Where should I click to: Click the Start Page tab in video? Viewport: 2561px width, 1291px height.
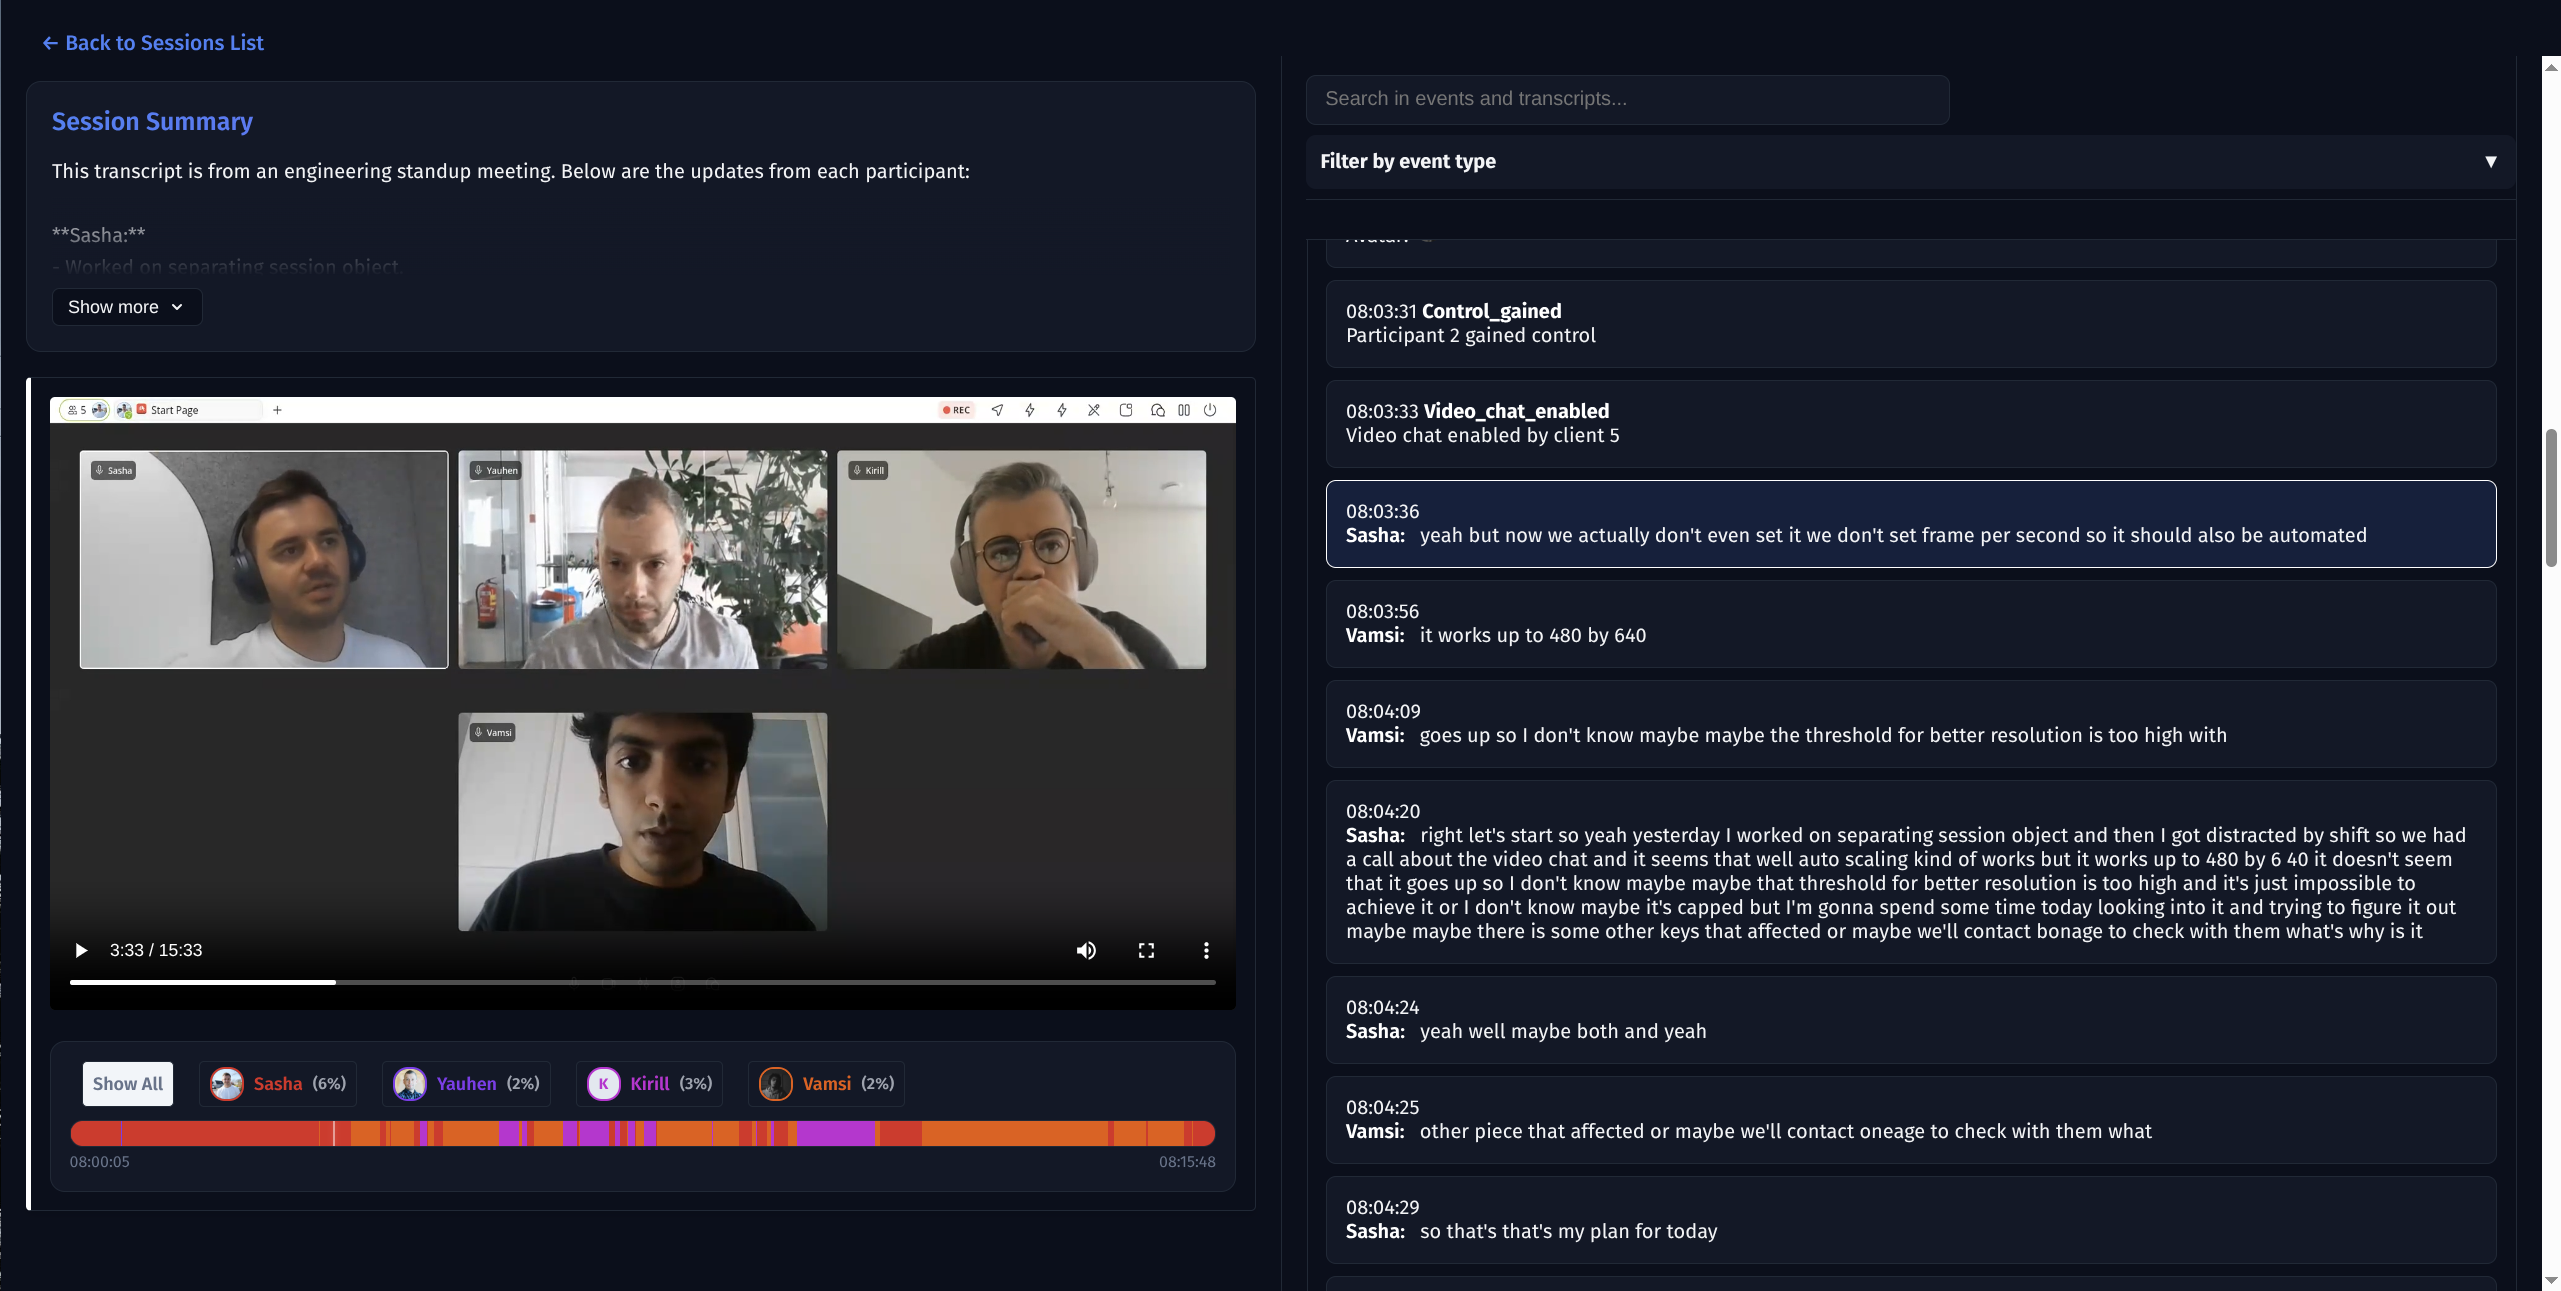click(x=190, y=410)
